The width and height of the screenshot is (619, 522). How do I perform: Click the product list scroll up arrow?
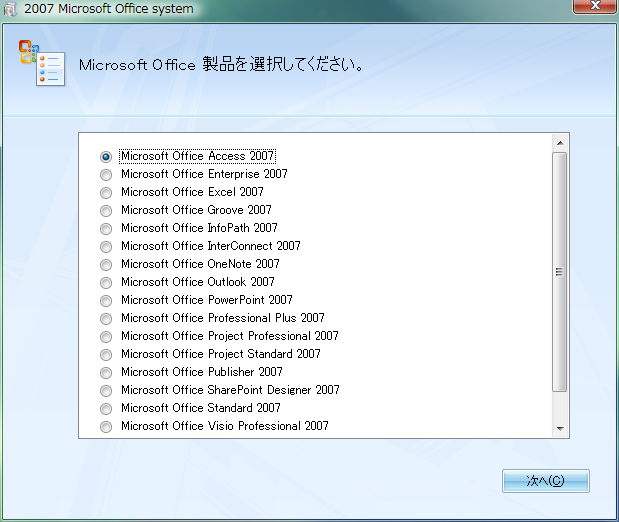560,143
